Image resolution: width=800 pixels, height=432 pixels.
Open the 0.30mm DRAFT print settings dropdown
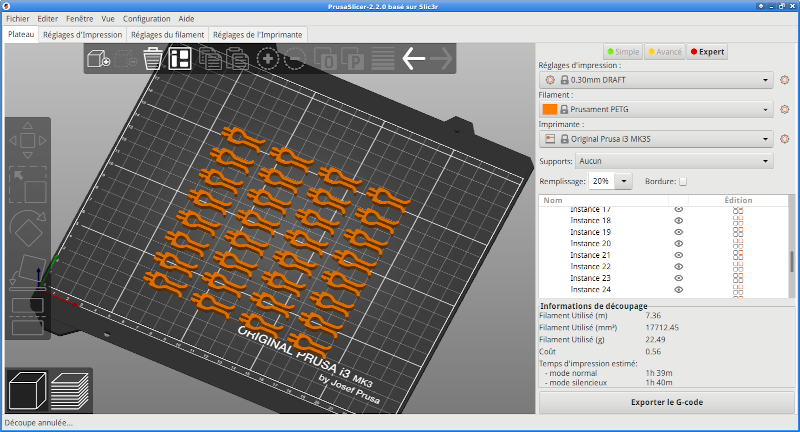point(657,80)
